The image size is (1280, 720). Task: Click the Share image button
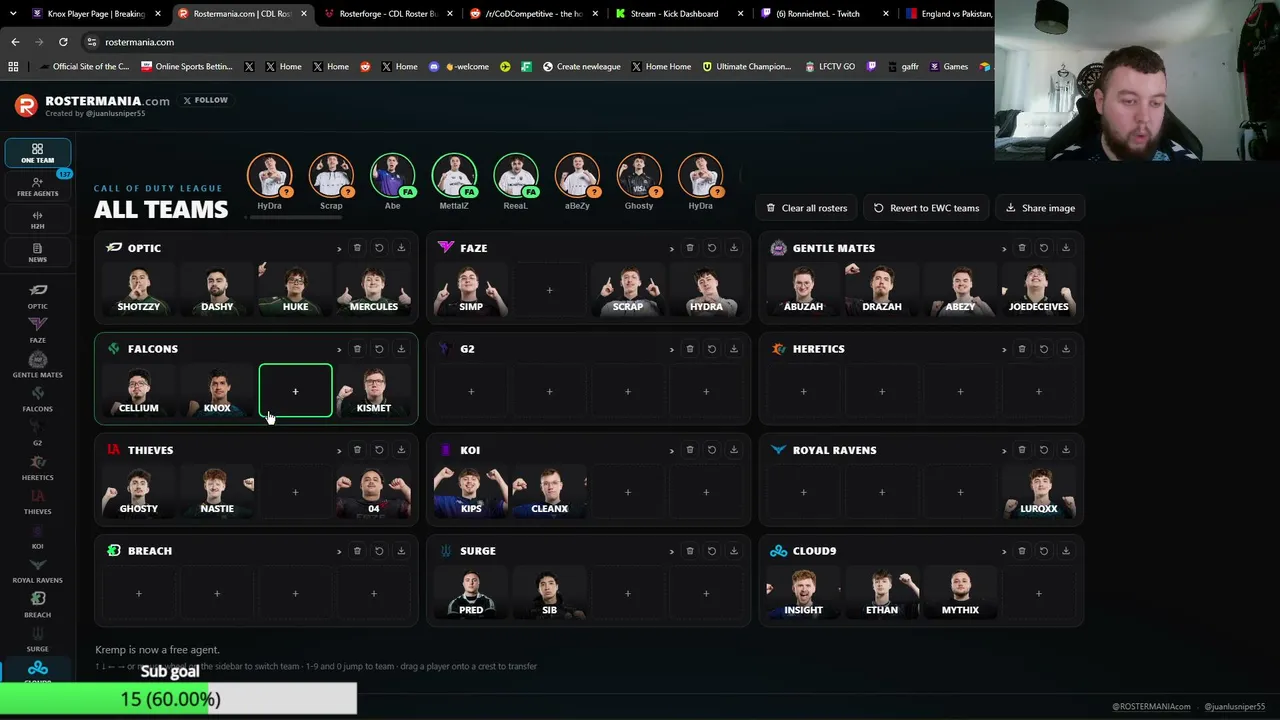coord(1040,208)
